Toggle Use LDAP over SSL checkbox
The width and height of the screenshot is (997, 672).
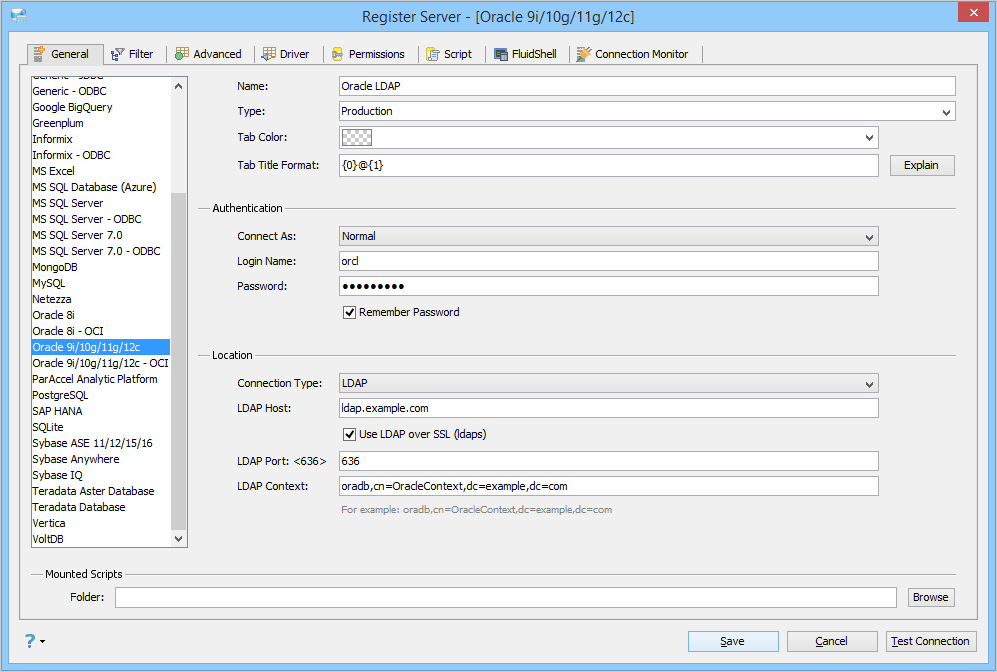(x=349, y=434)
